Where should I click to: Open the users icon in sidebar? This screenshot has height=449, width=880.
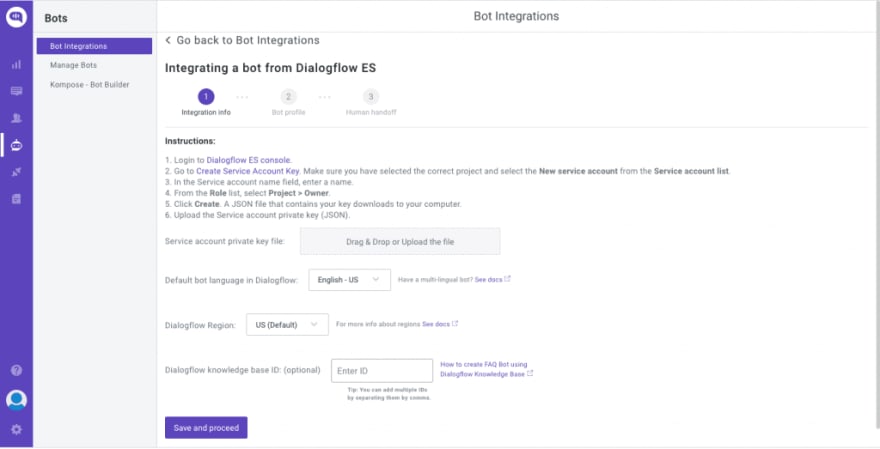[x=16, y=118]
